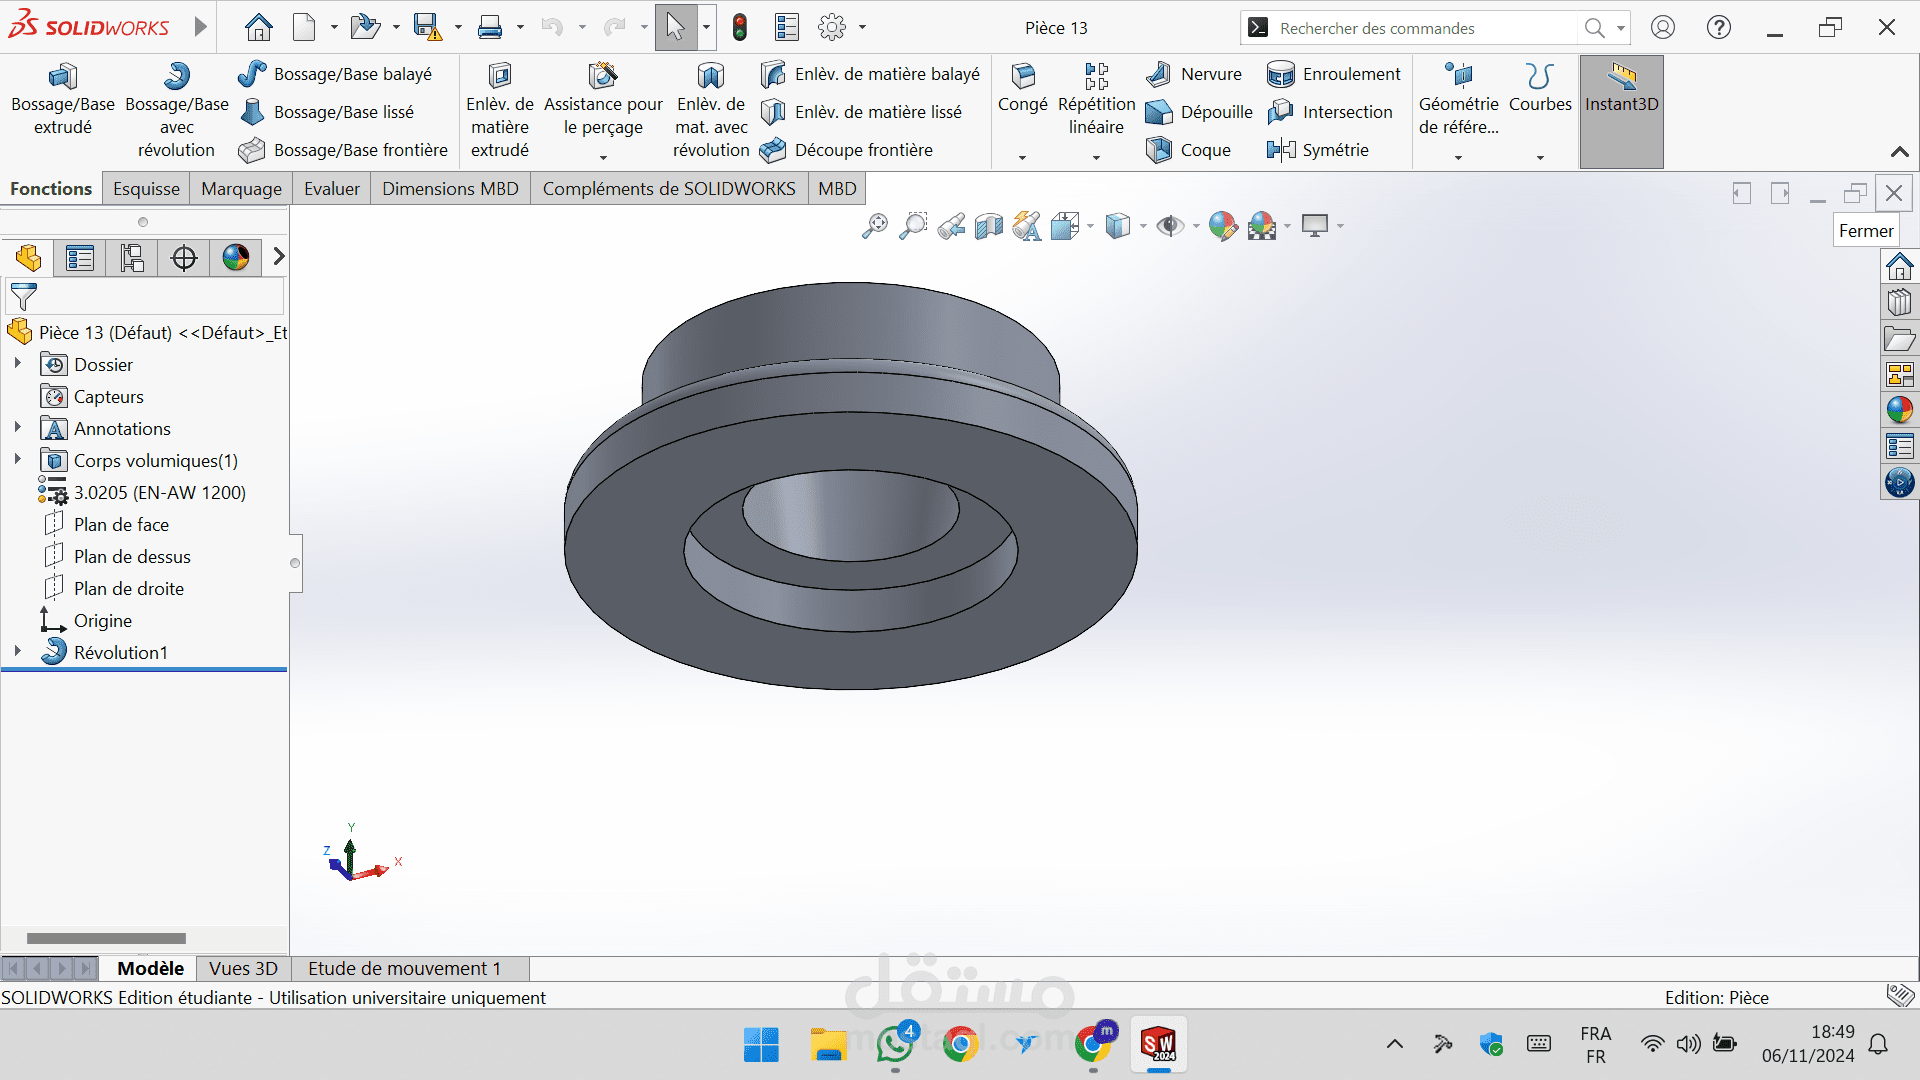Select the Coque tool
This screenshot has height=1080, width=1920.
tap(1159, 150)
